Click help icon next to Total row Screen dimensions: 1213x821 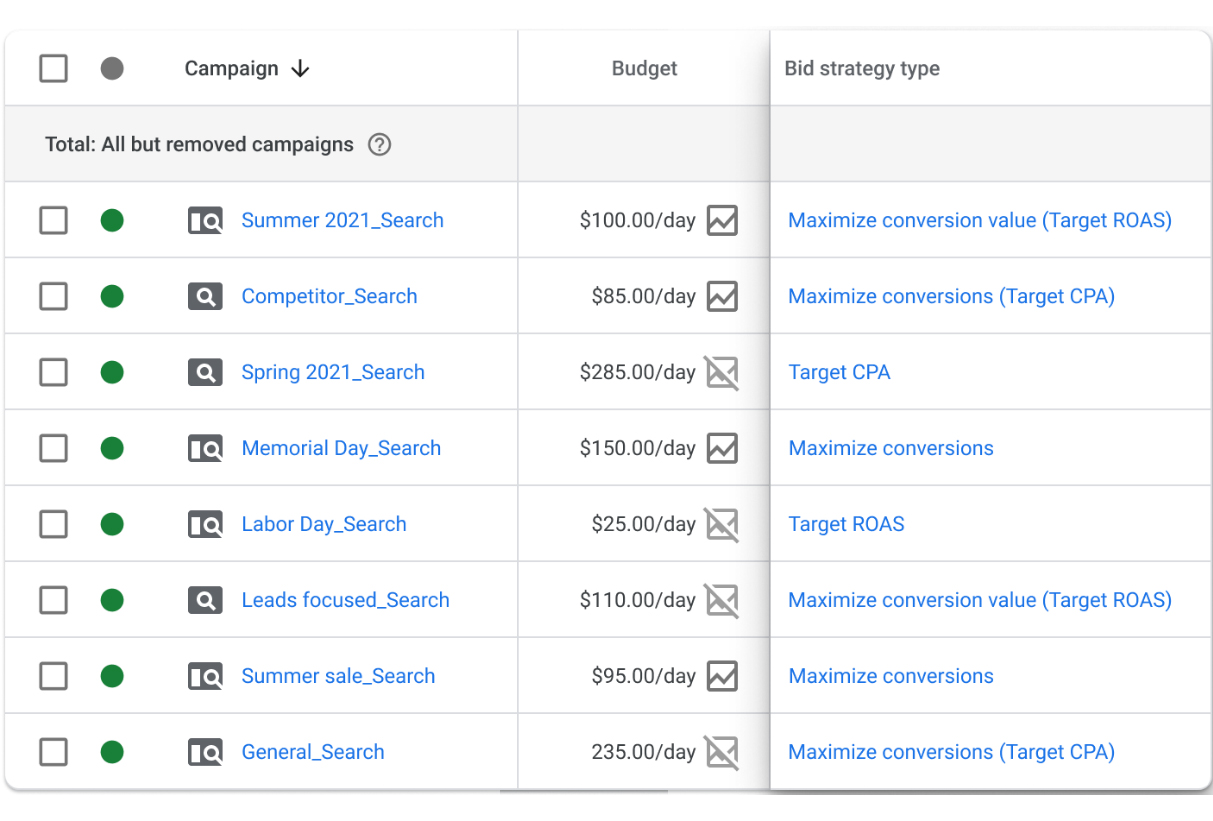(379, 144)
